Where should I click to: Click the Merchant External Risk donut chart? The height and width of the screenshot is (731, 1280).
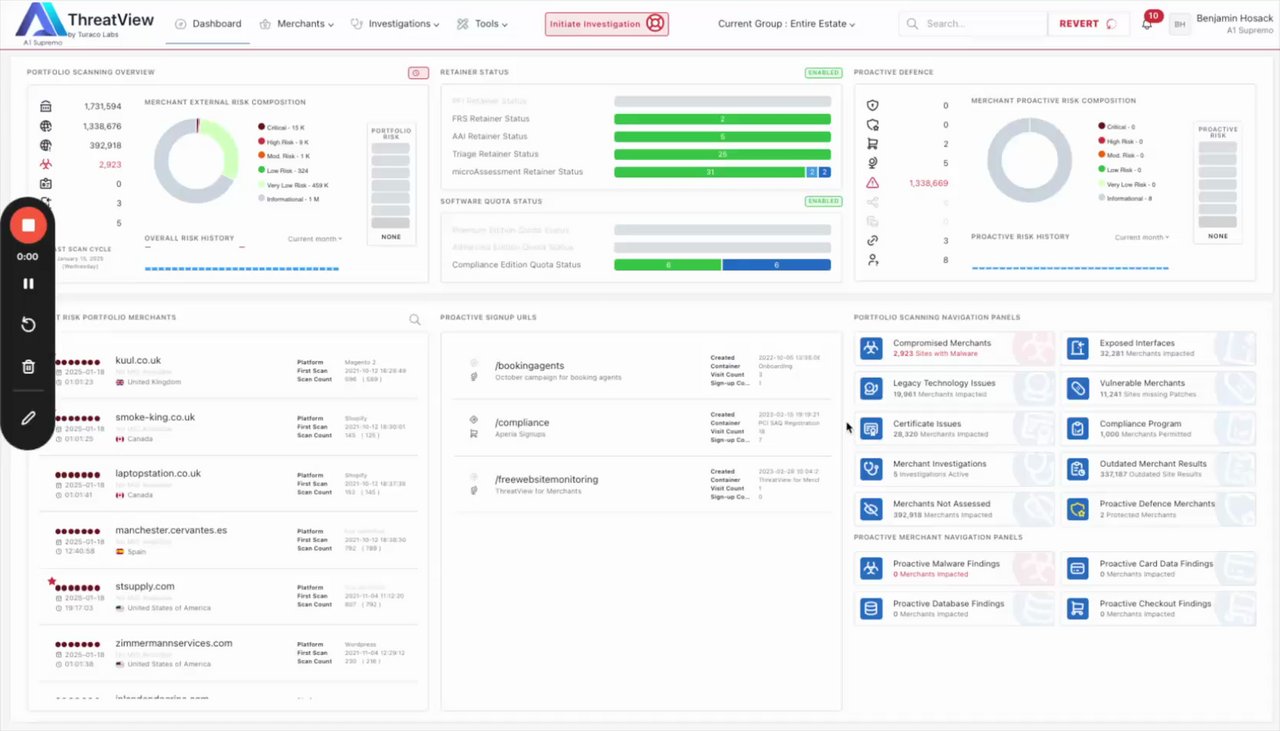click(x=196, y=162)
